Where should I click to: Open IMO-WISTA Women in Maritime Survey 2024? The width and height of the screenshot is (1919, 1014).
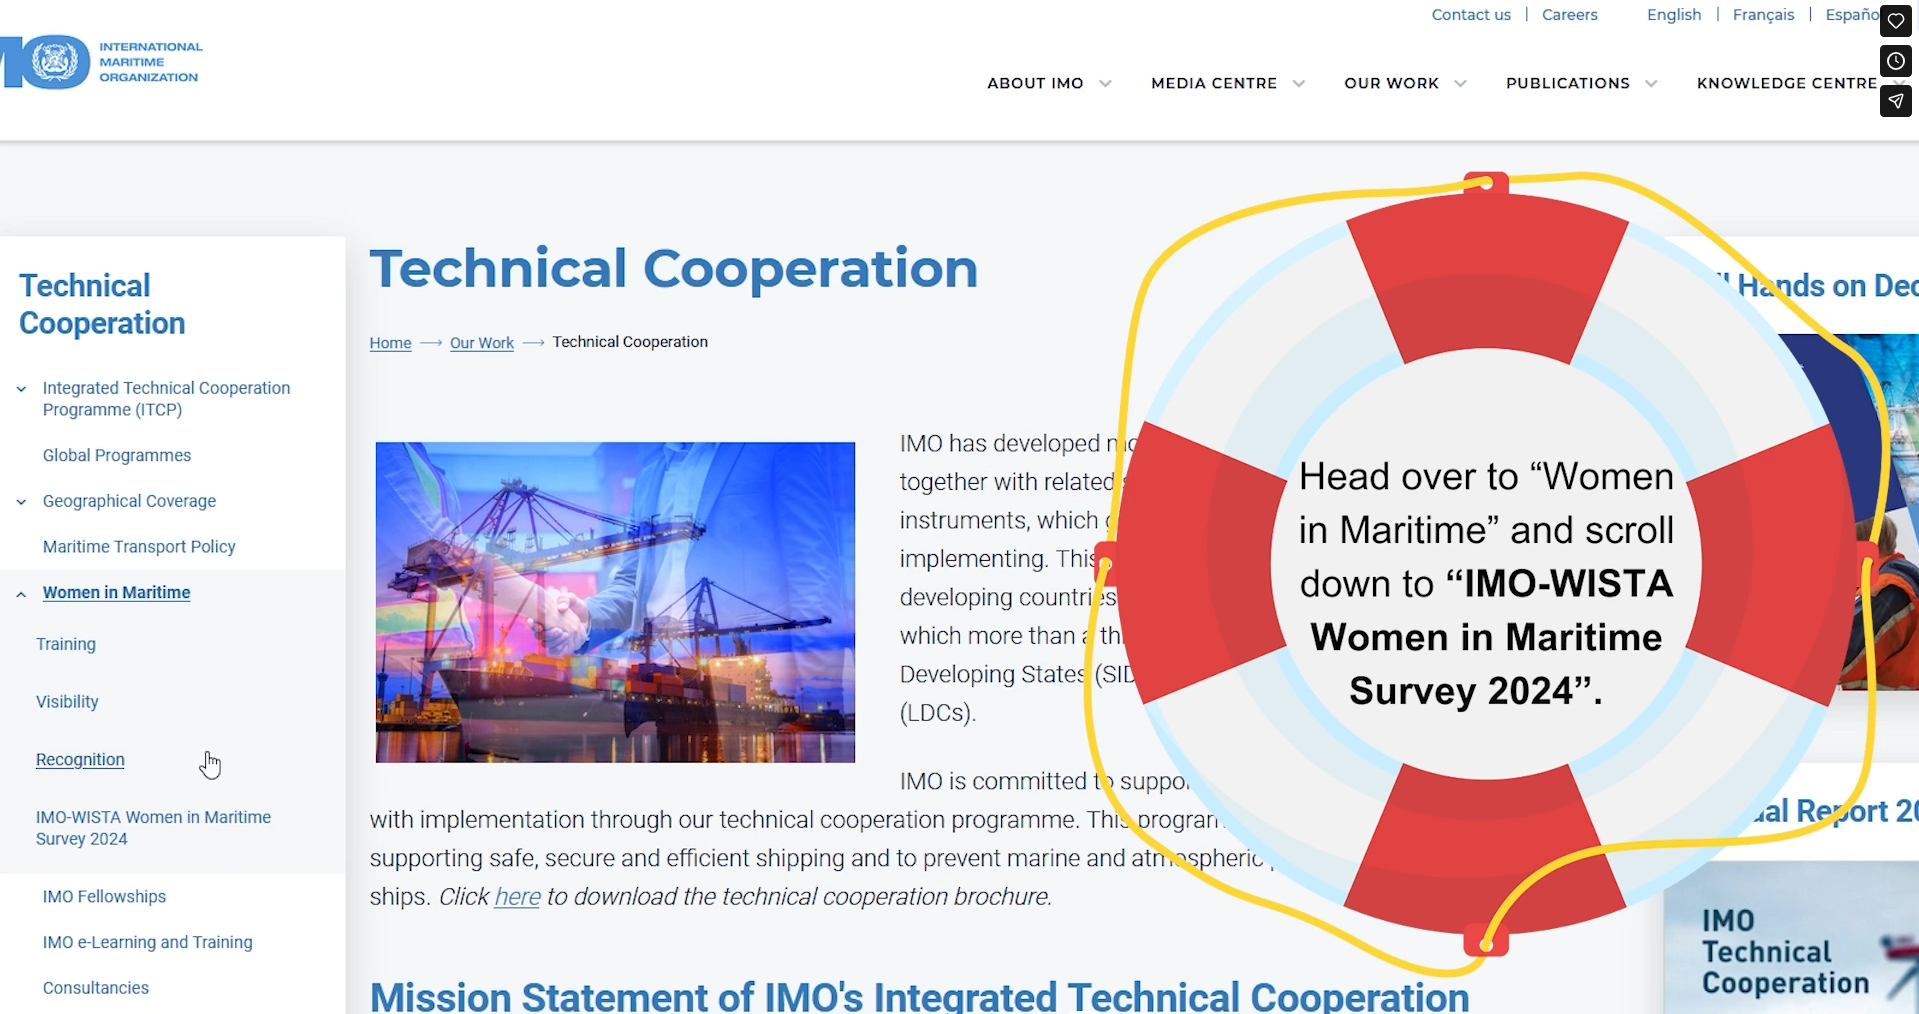(153, 828)
